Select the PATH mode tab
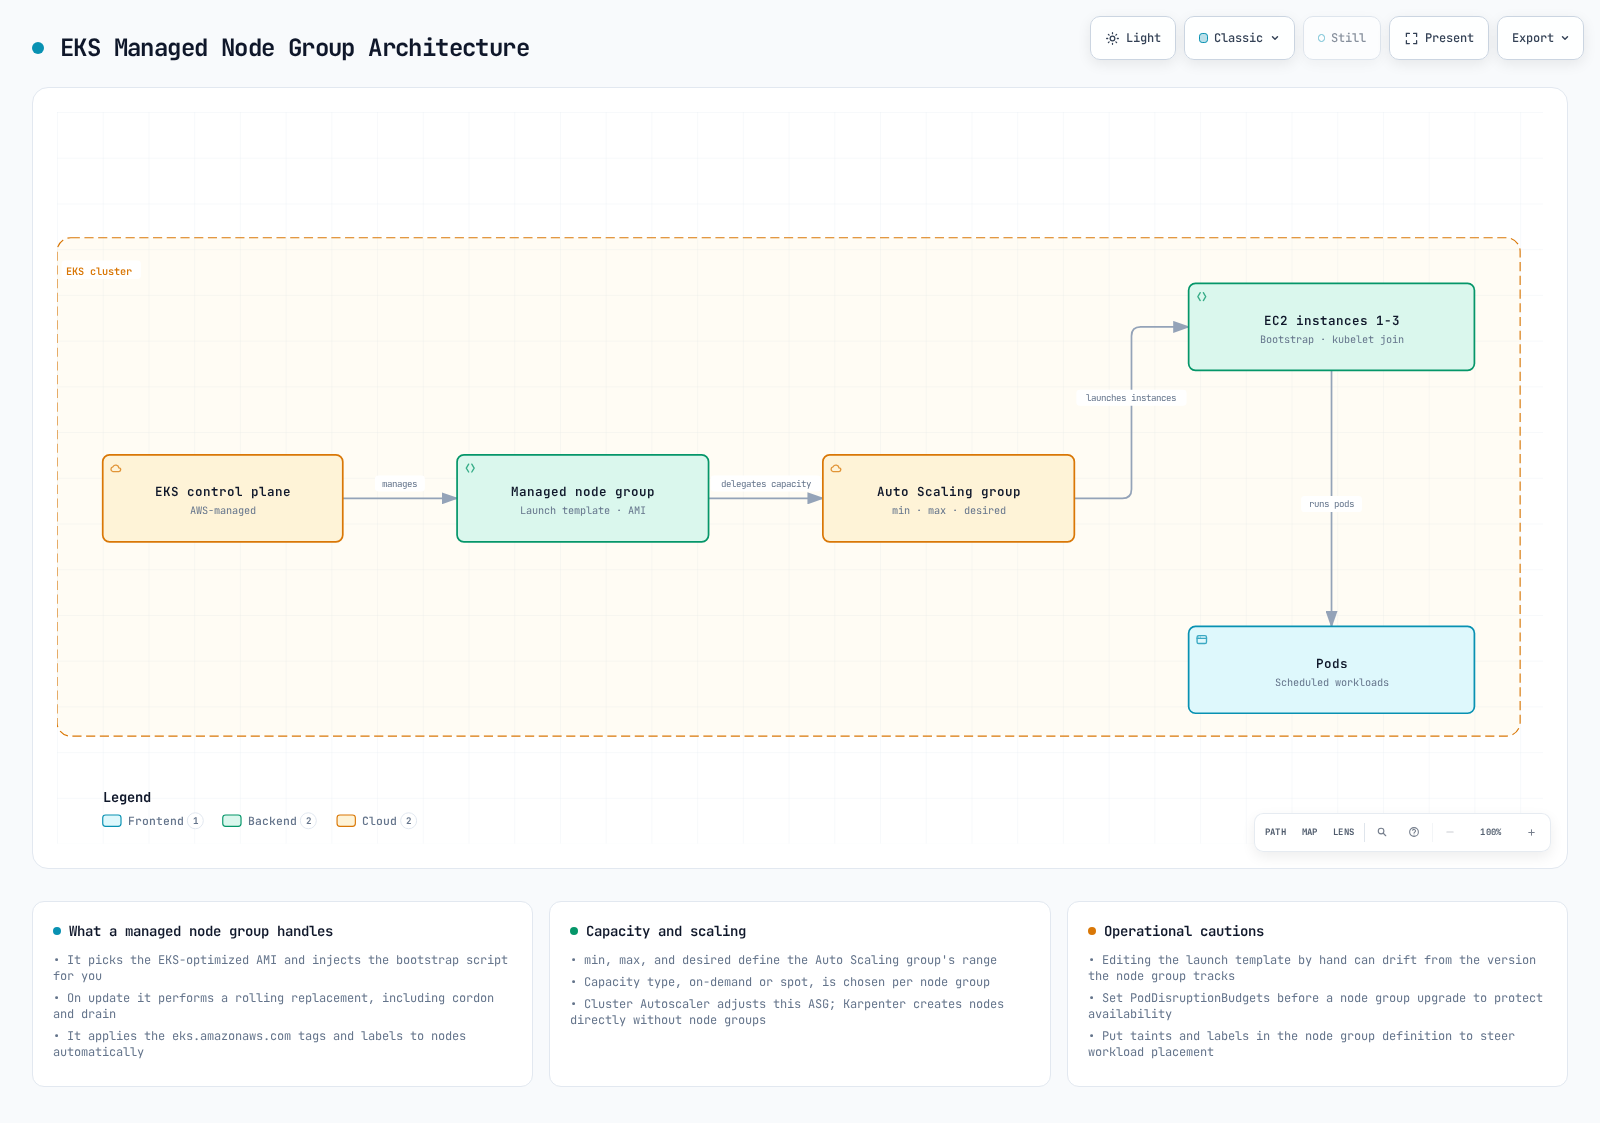 coord(1276,832)
